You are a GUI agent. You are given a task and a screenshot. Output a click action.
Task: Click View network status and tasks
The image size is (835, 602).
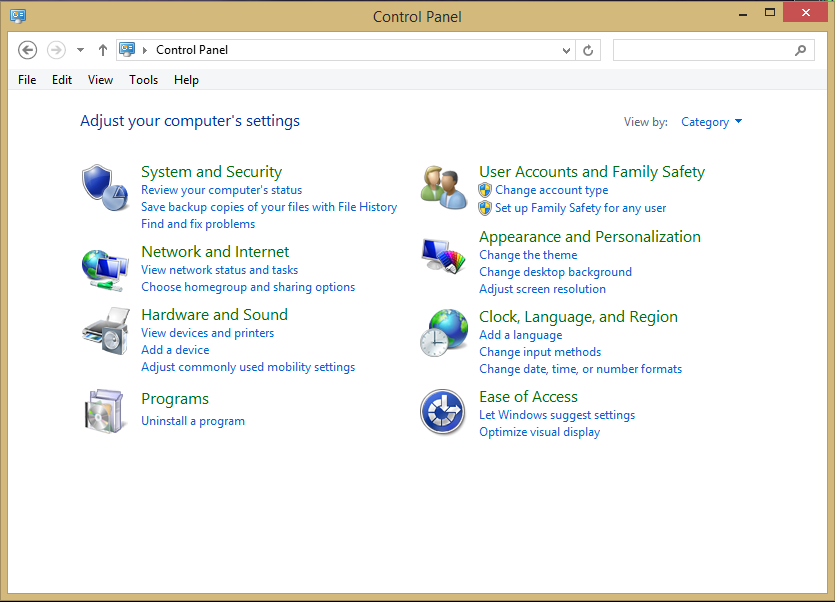[219, 270]
